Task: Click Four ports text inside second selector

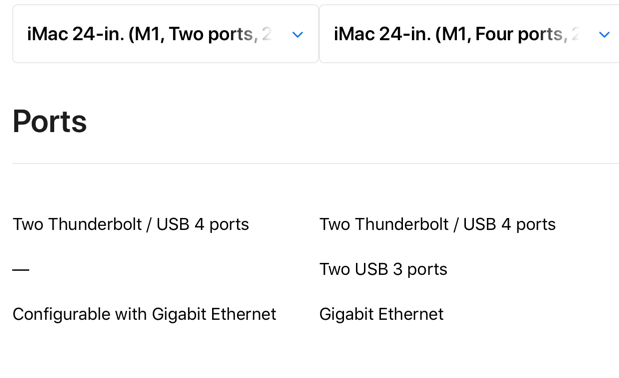Action: (519, 34)
